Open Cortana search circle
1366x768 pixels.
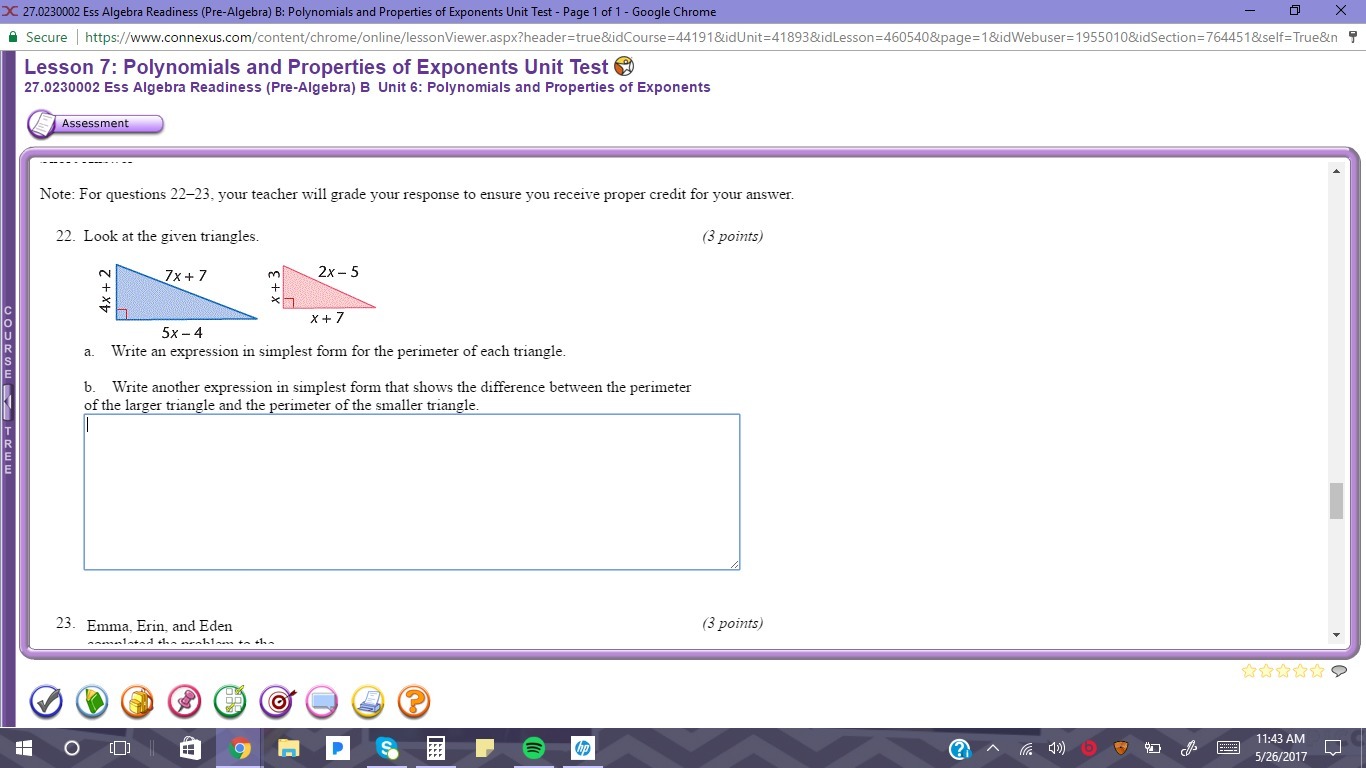(x=71, y=748)
